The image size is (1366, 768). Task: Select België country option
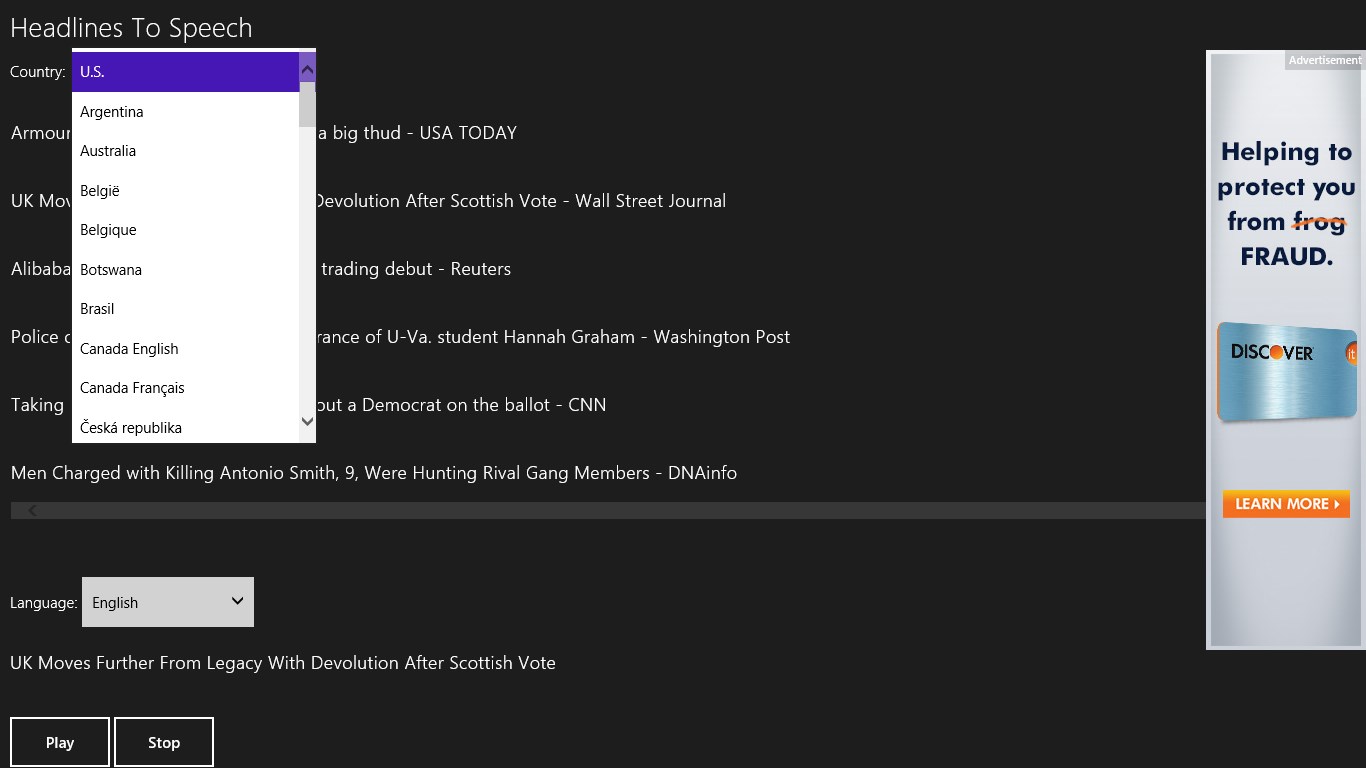(185, 191)
